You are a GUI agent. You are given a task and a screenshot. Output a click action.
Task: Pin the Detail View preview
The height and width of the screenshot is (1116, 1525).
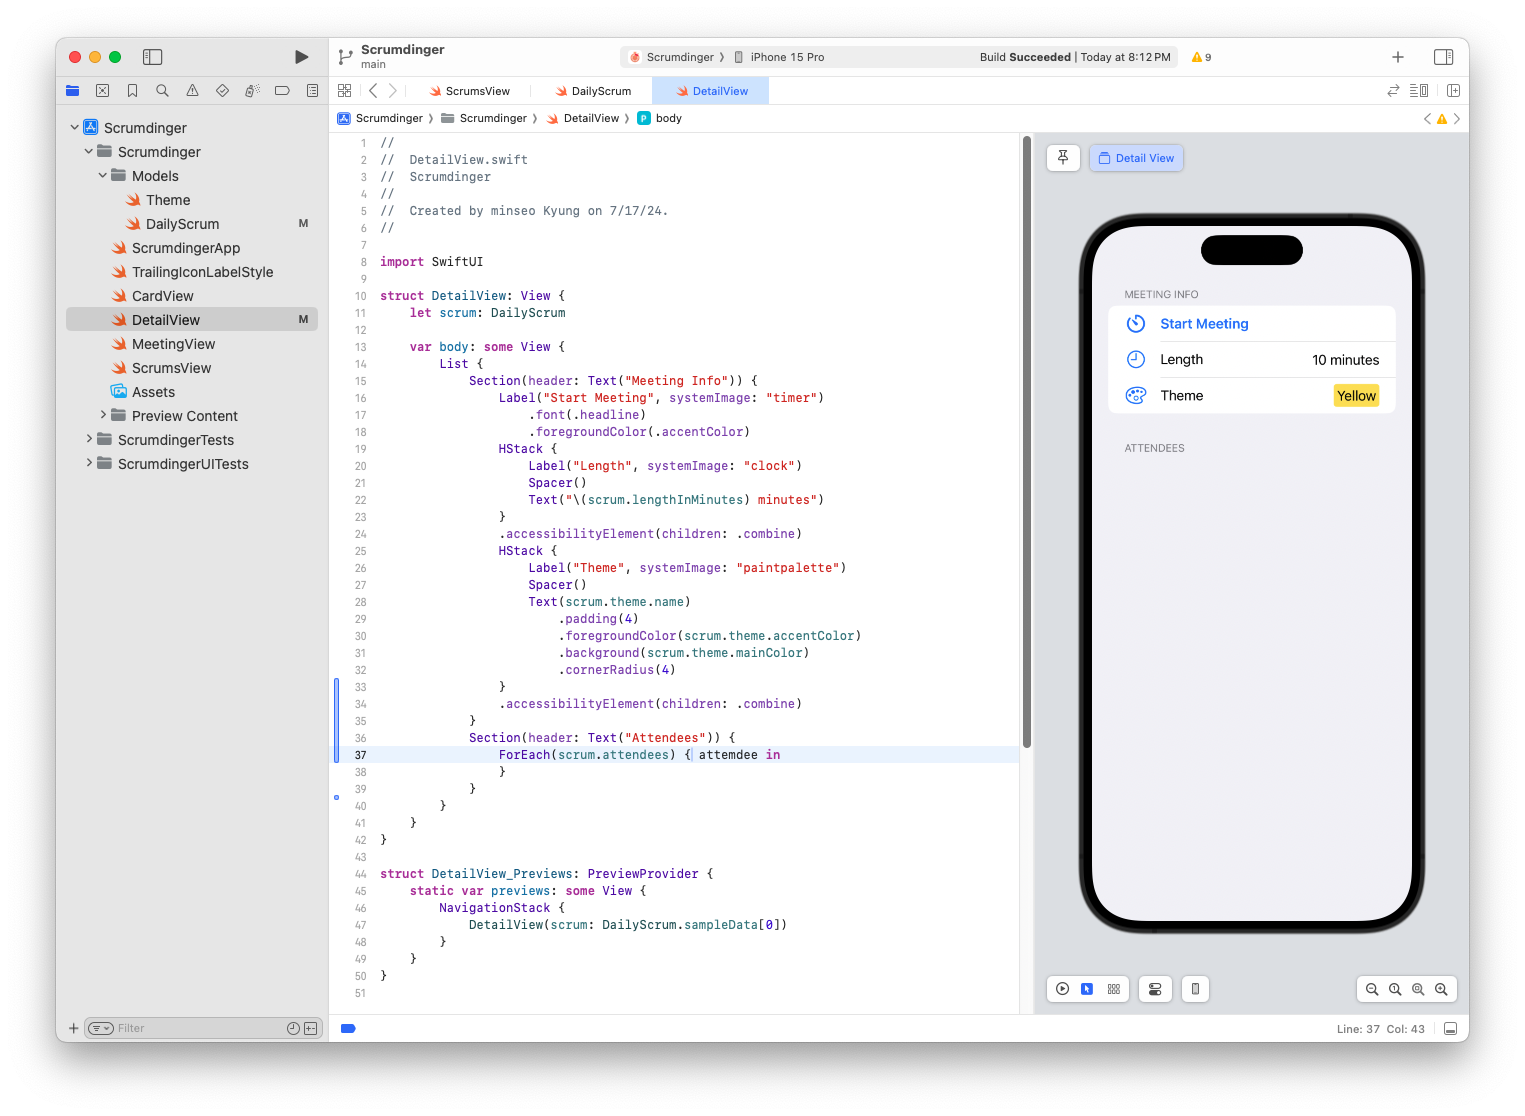pos(1063,158)
